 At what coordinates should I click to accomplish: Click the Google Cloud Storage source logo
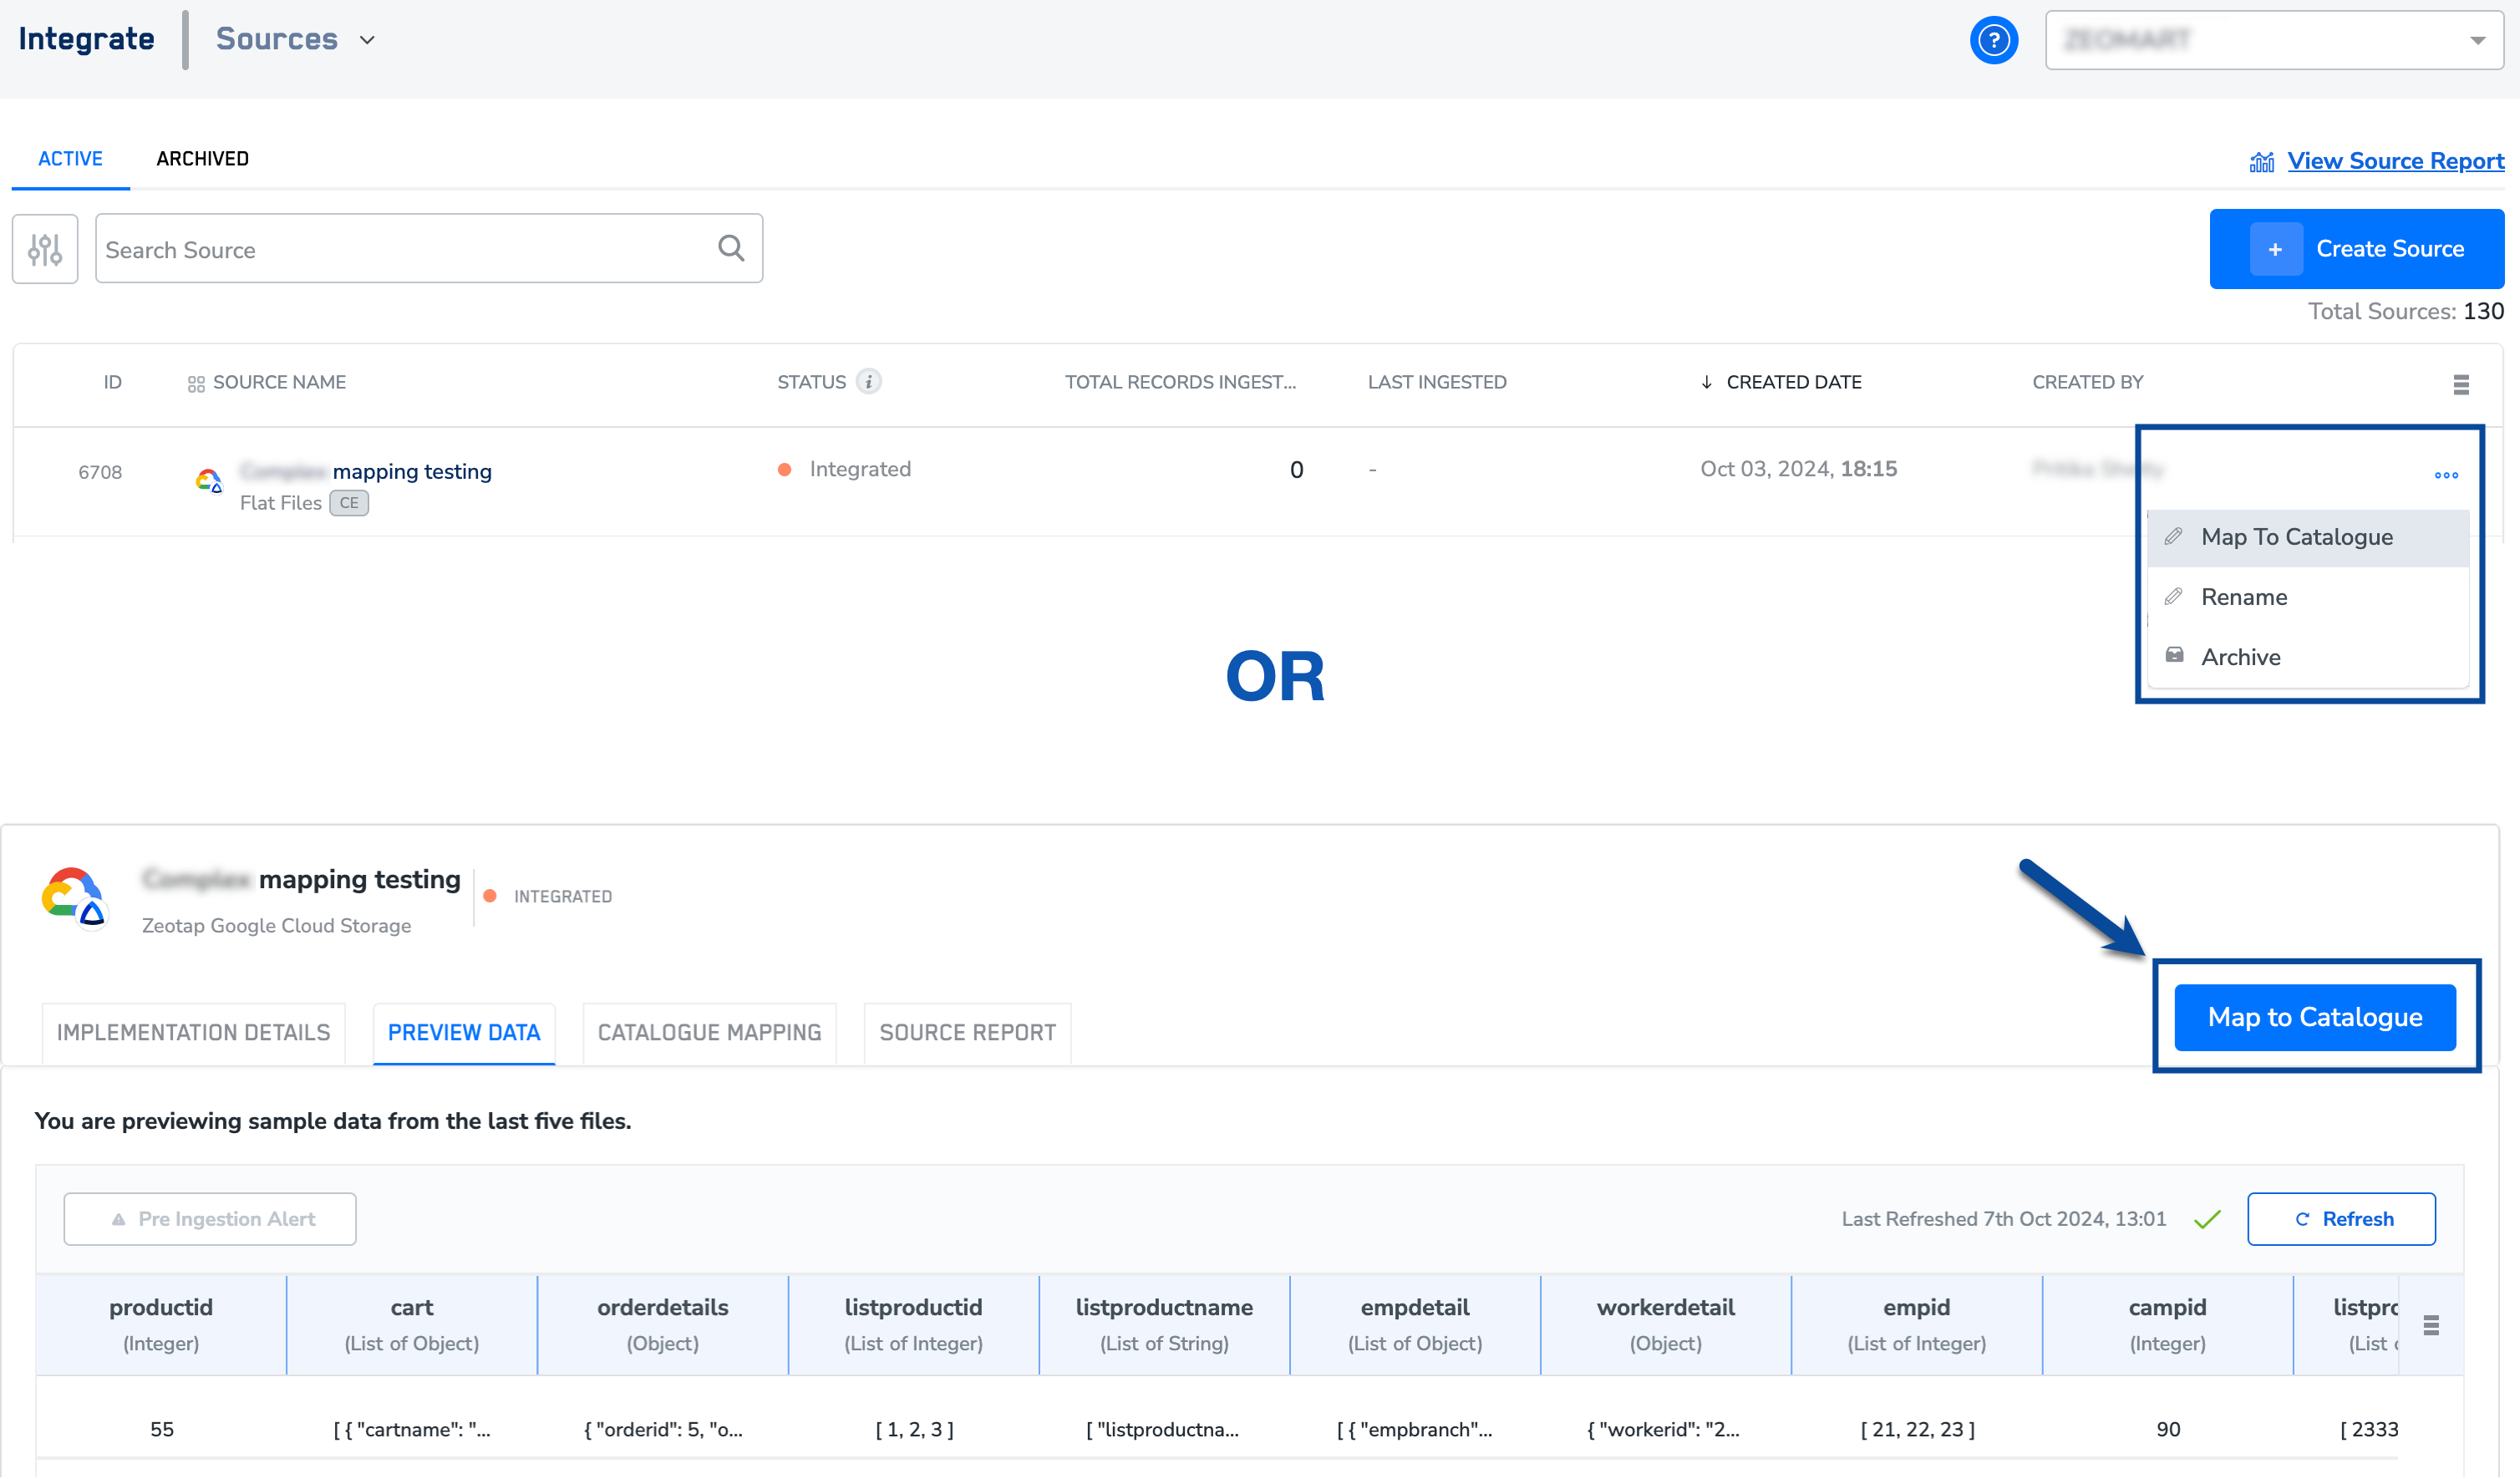point(73,896)
